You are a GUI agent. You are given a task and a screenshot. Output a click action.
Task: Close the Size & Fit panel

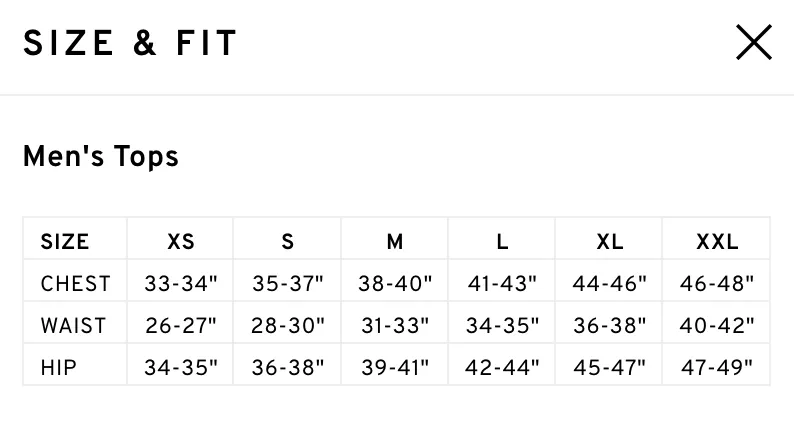[x=754, y=42]
